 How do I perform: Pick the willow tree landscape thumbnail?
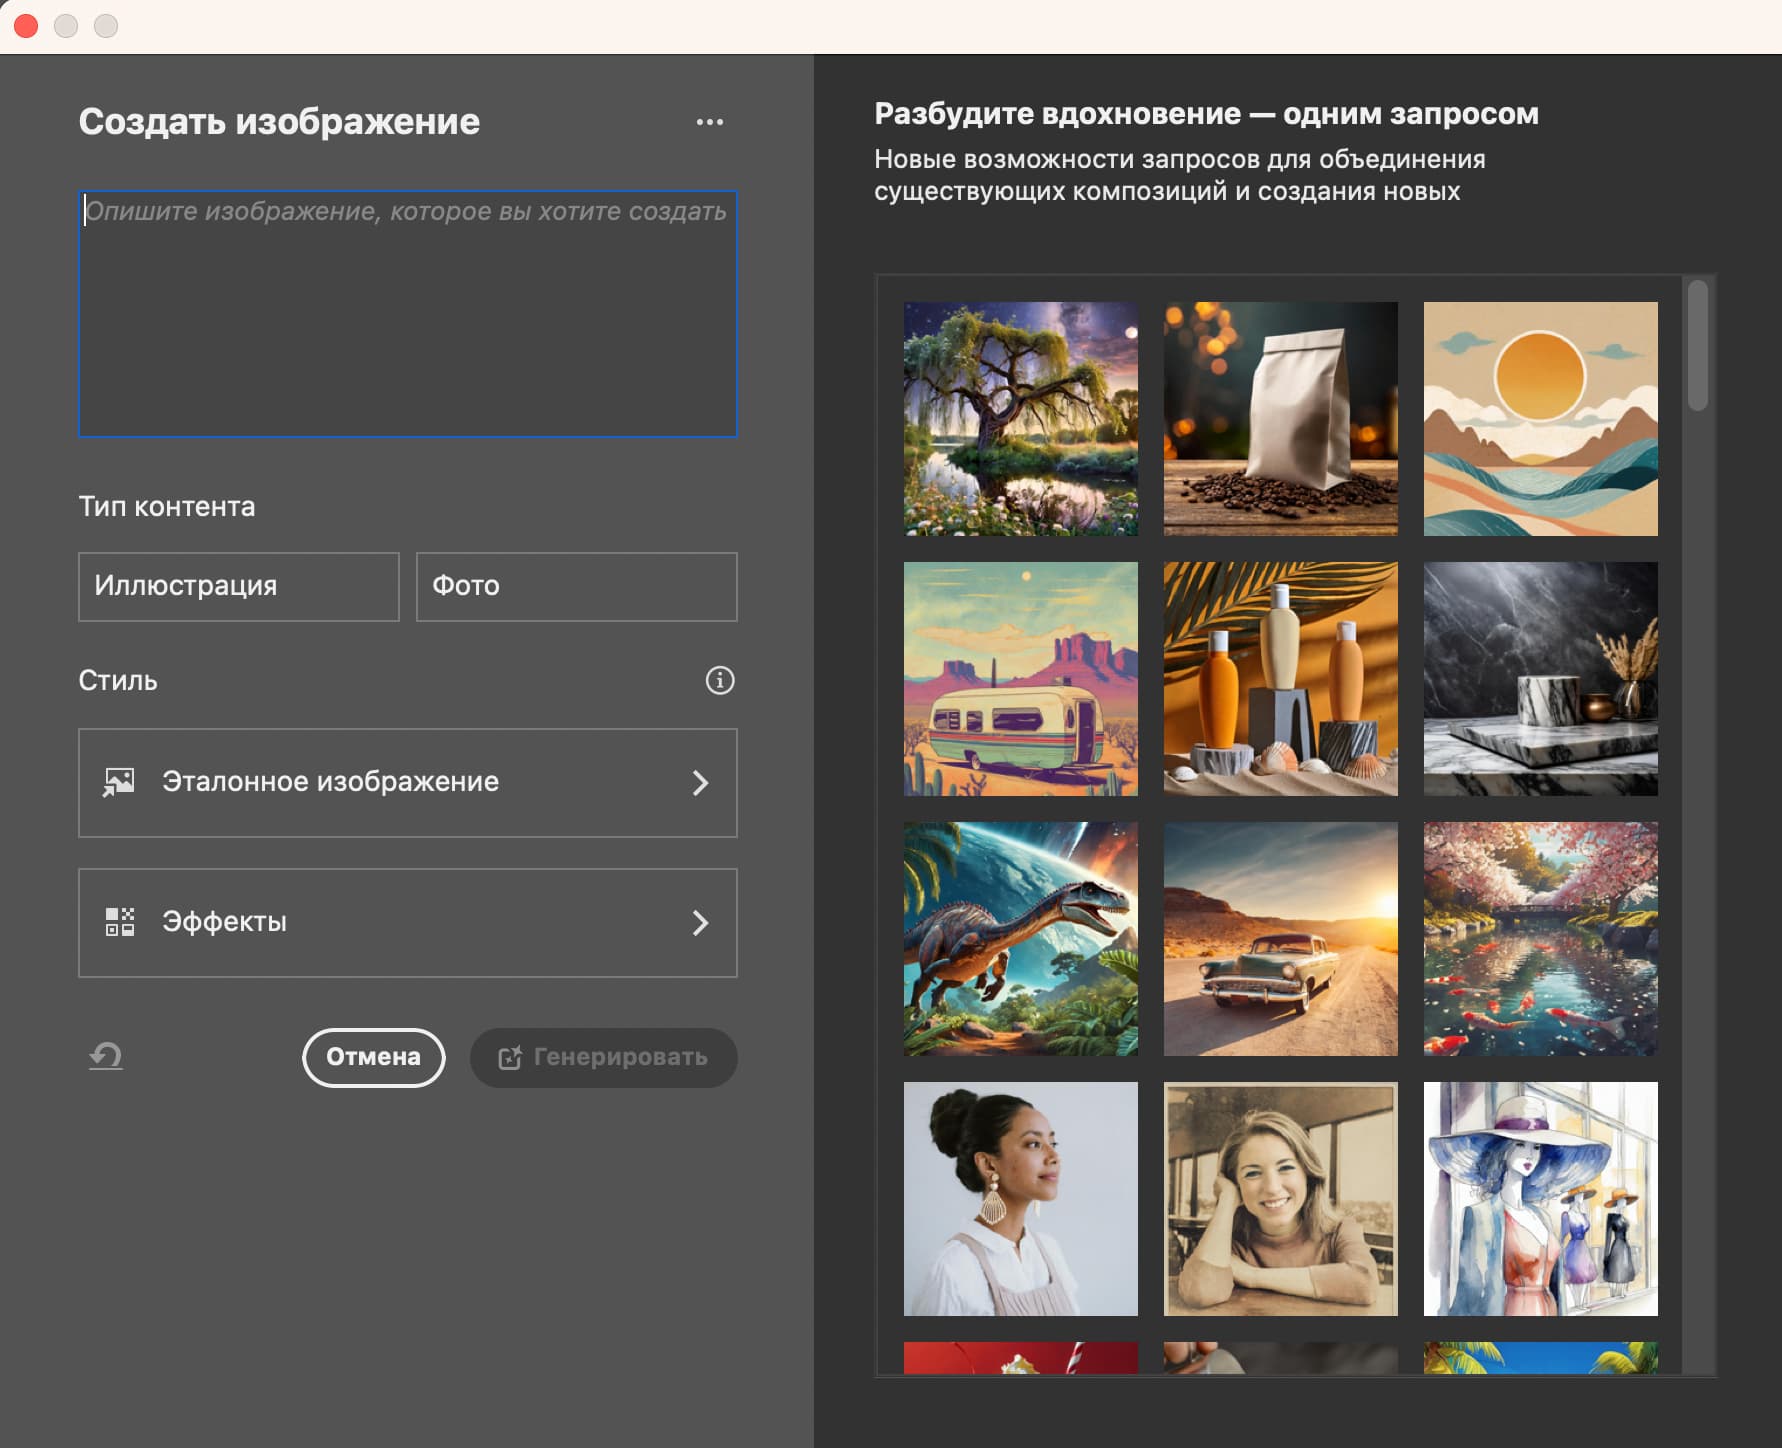tap(1020, 419)
